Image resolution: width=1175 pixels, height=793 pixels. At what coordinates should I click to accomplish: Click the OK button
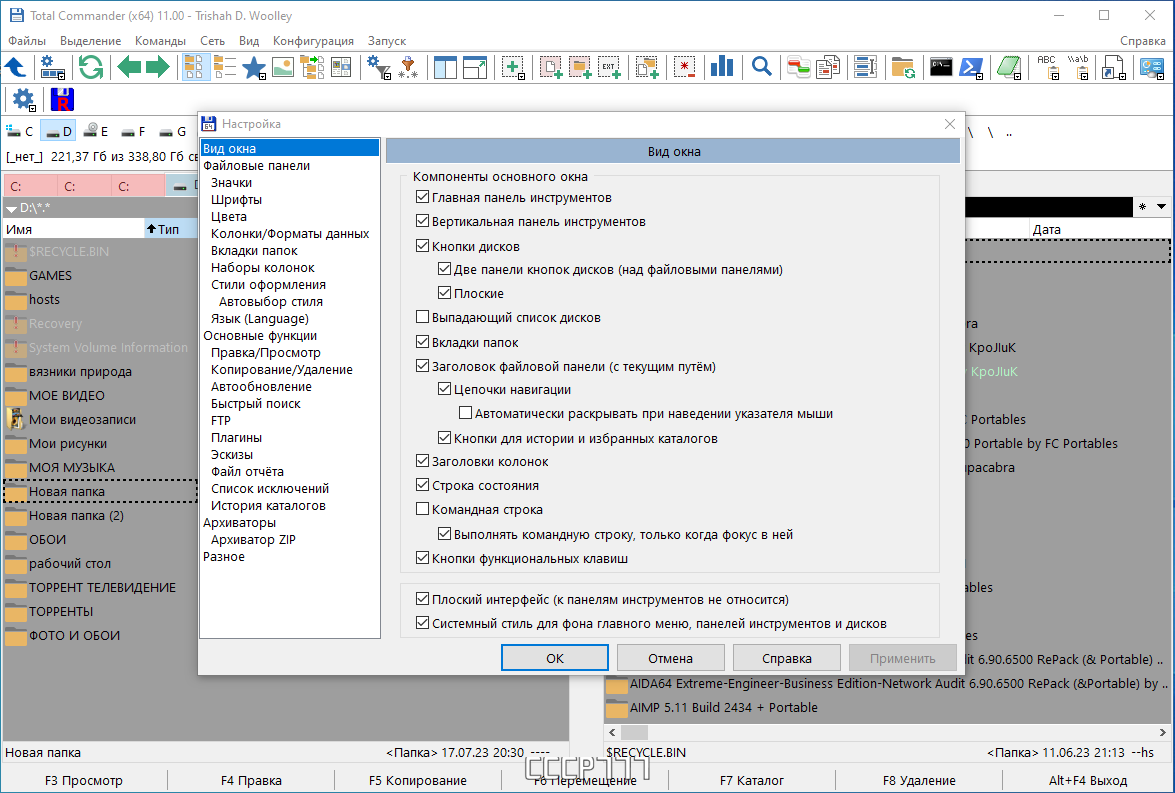(x=555, y=658)
